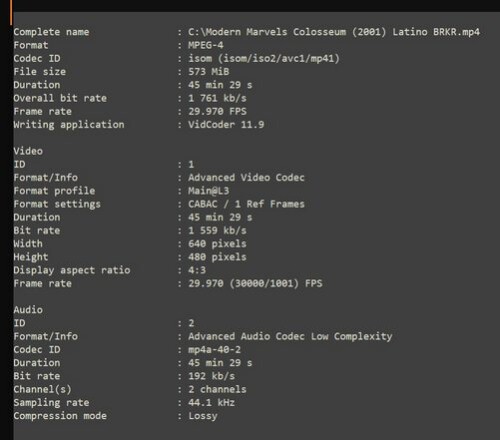
Task: Click the Sampling rate 44.1 kHz value
Action: point(211,402)
